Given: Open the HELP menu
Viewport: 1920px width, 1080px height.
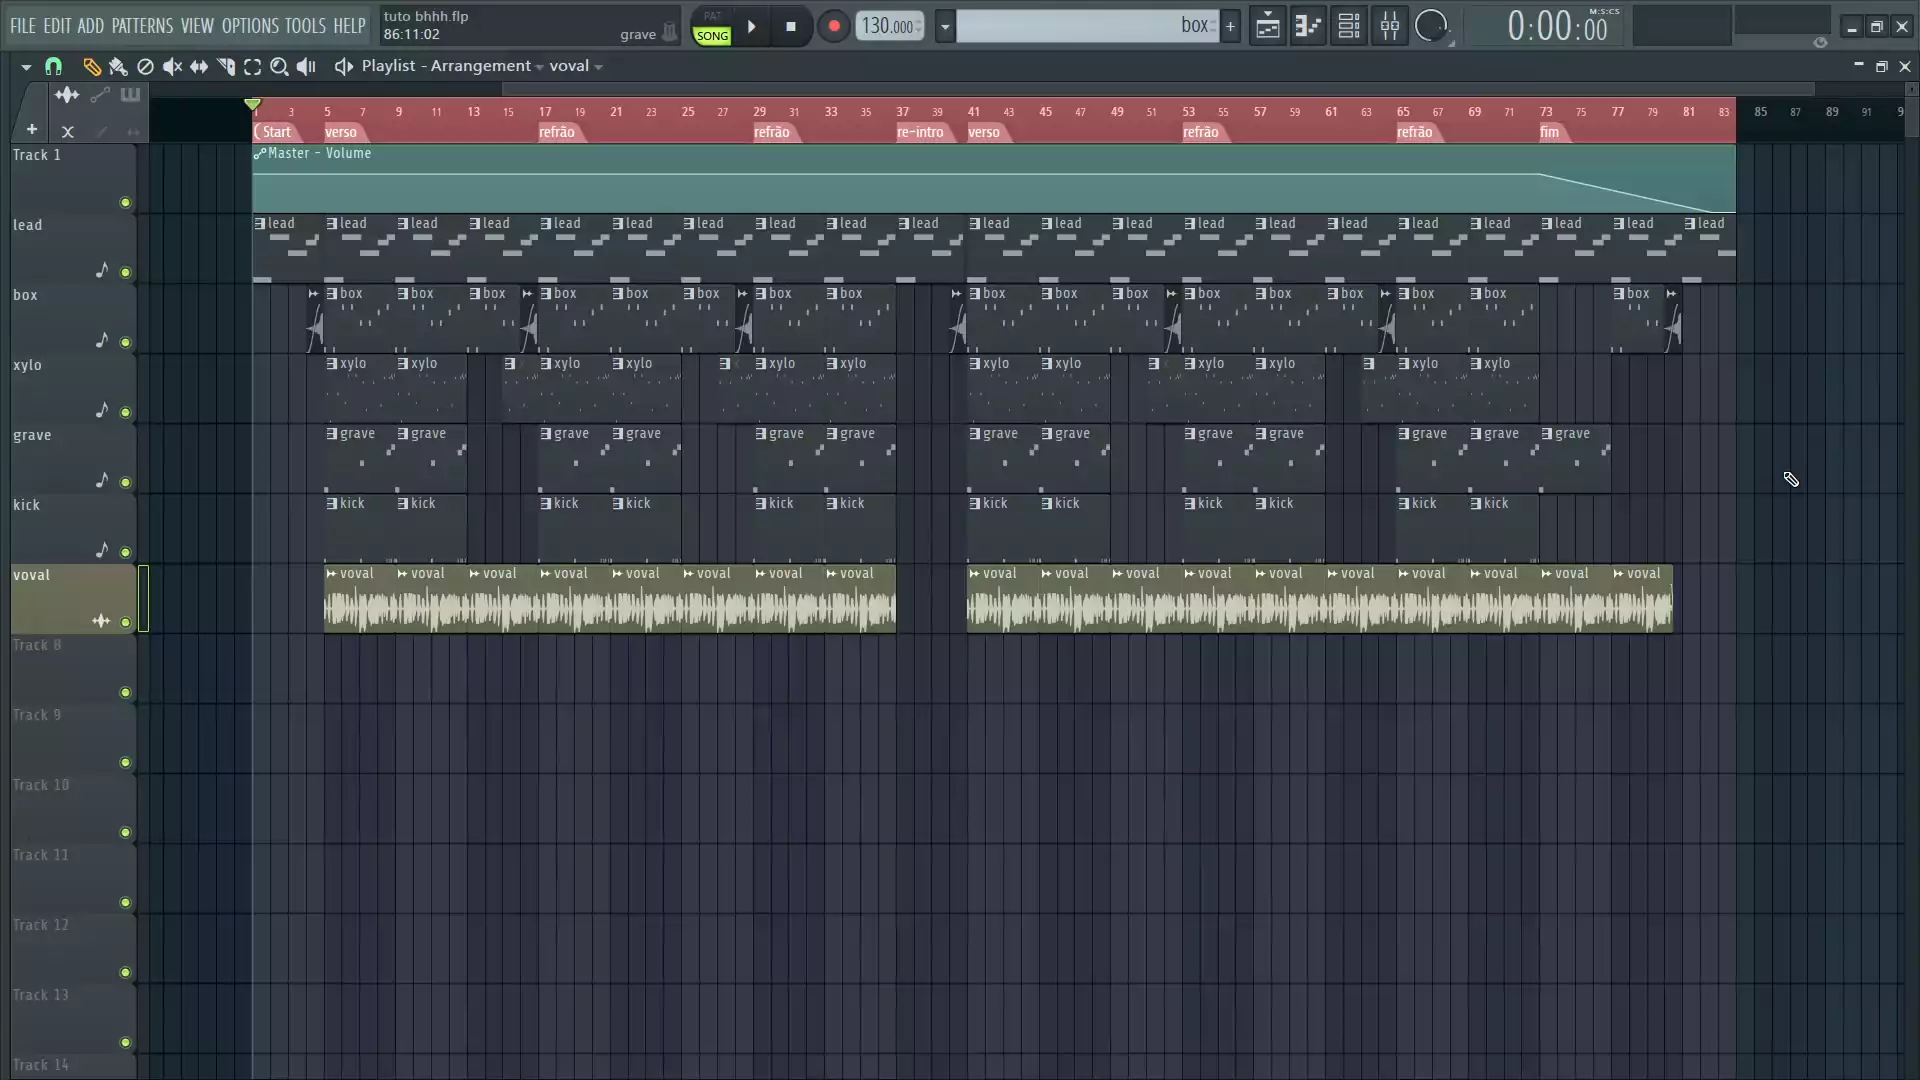Looking at the screenshot, I should click(x=349, y=26).
